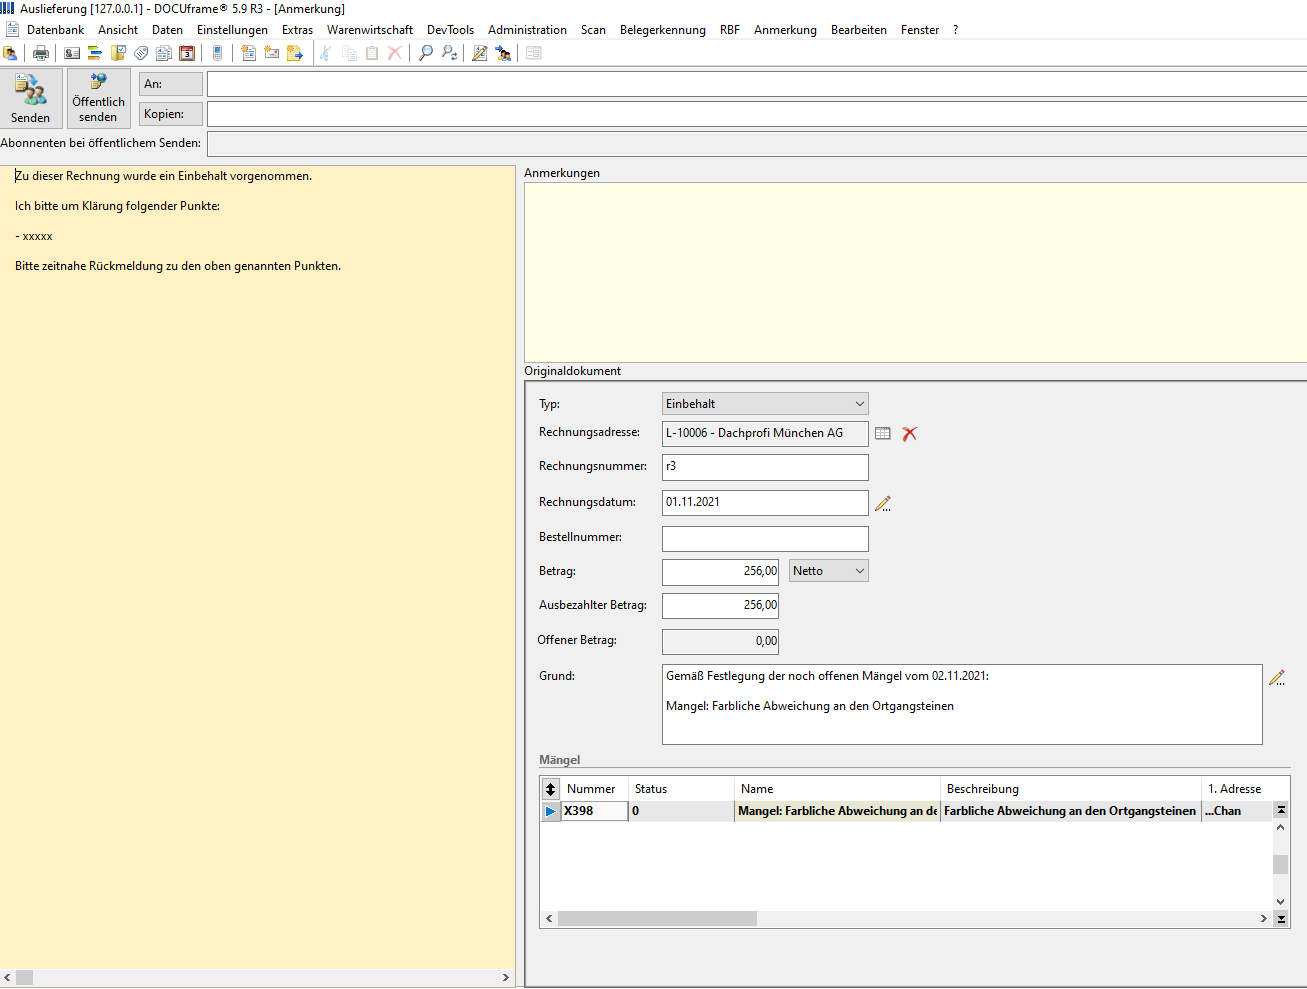Image resolution: width=1307 pixels, height=989 pixels.
Task: Open the Administration menu
Action: tap(527, 30)
